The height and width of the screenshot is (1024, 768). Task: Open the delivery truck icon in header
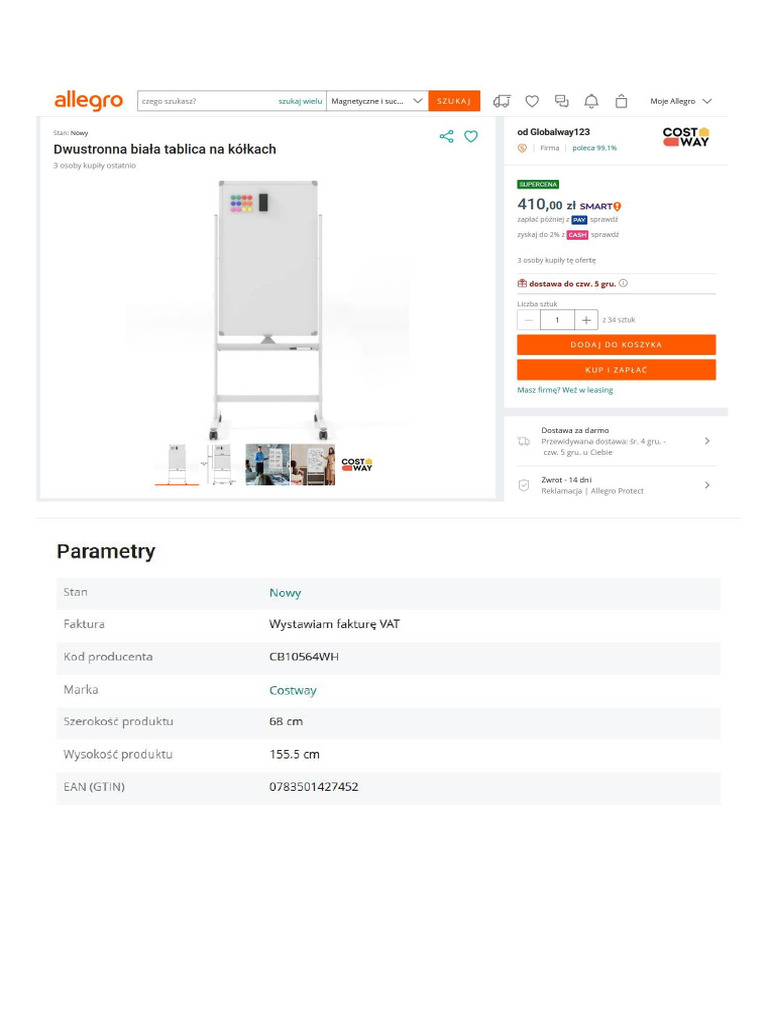click(x=502, y=101)
